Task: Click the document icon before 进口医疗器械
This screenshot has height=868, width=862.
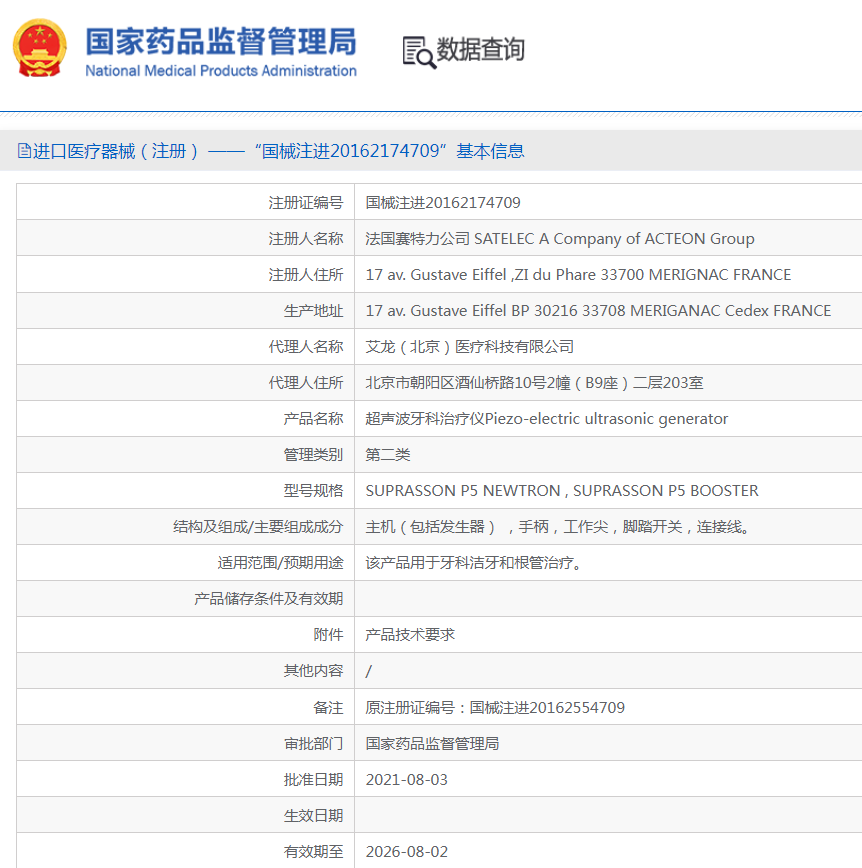Action: tap(24, 151)
